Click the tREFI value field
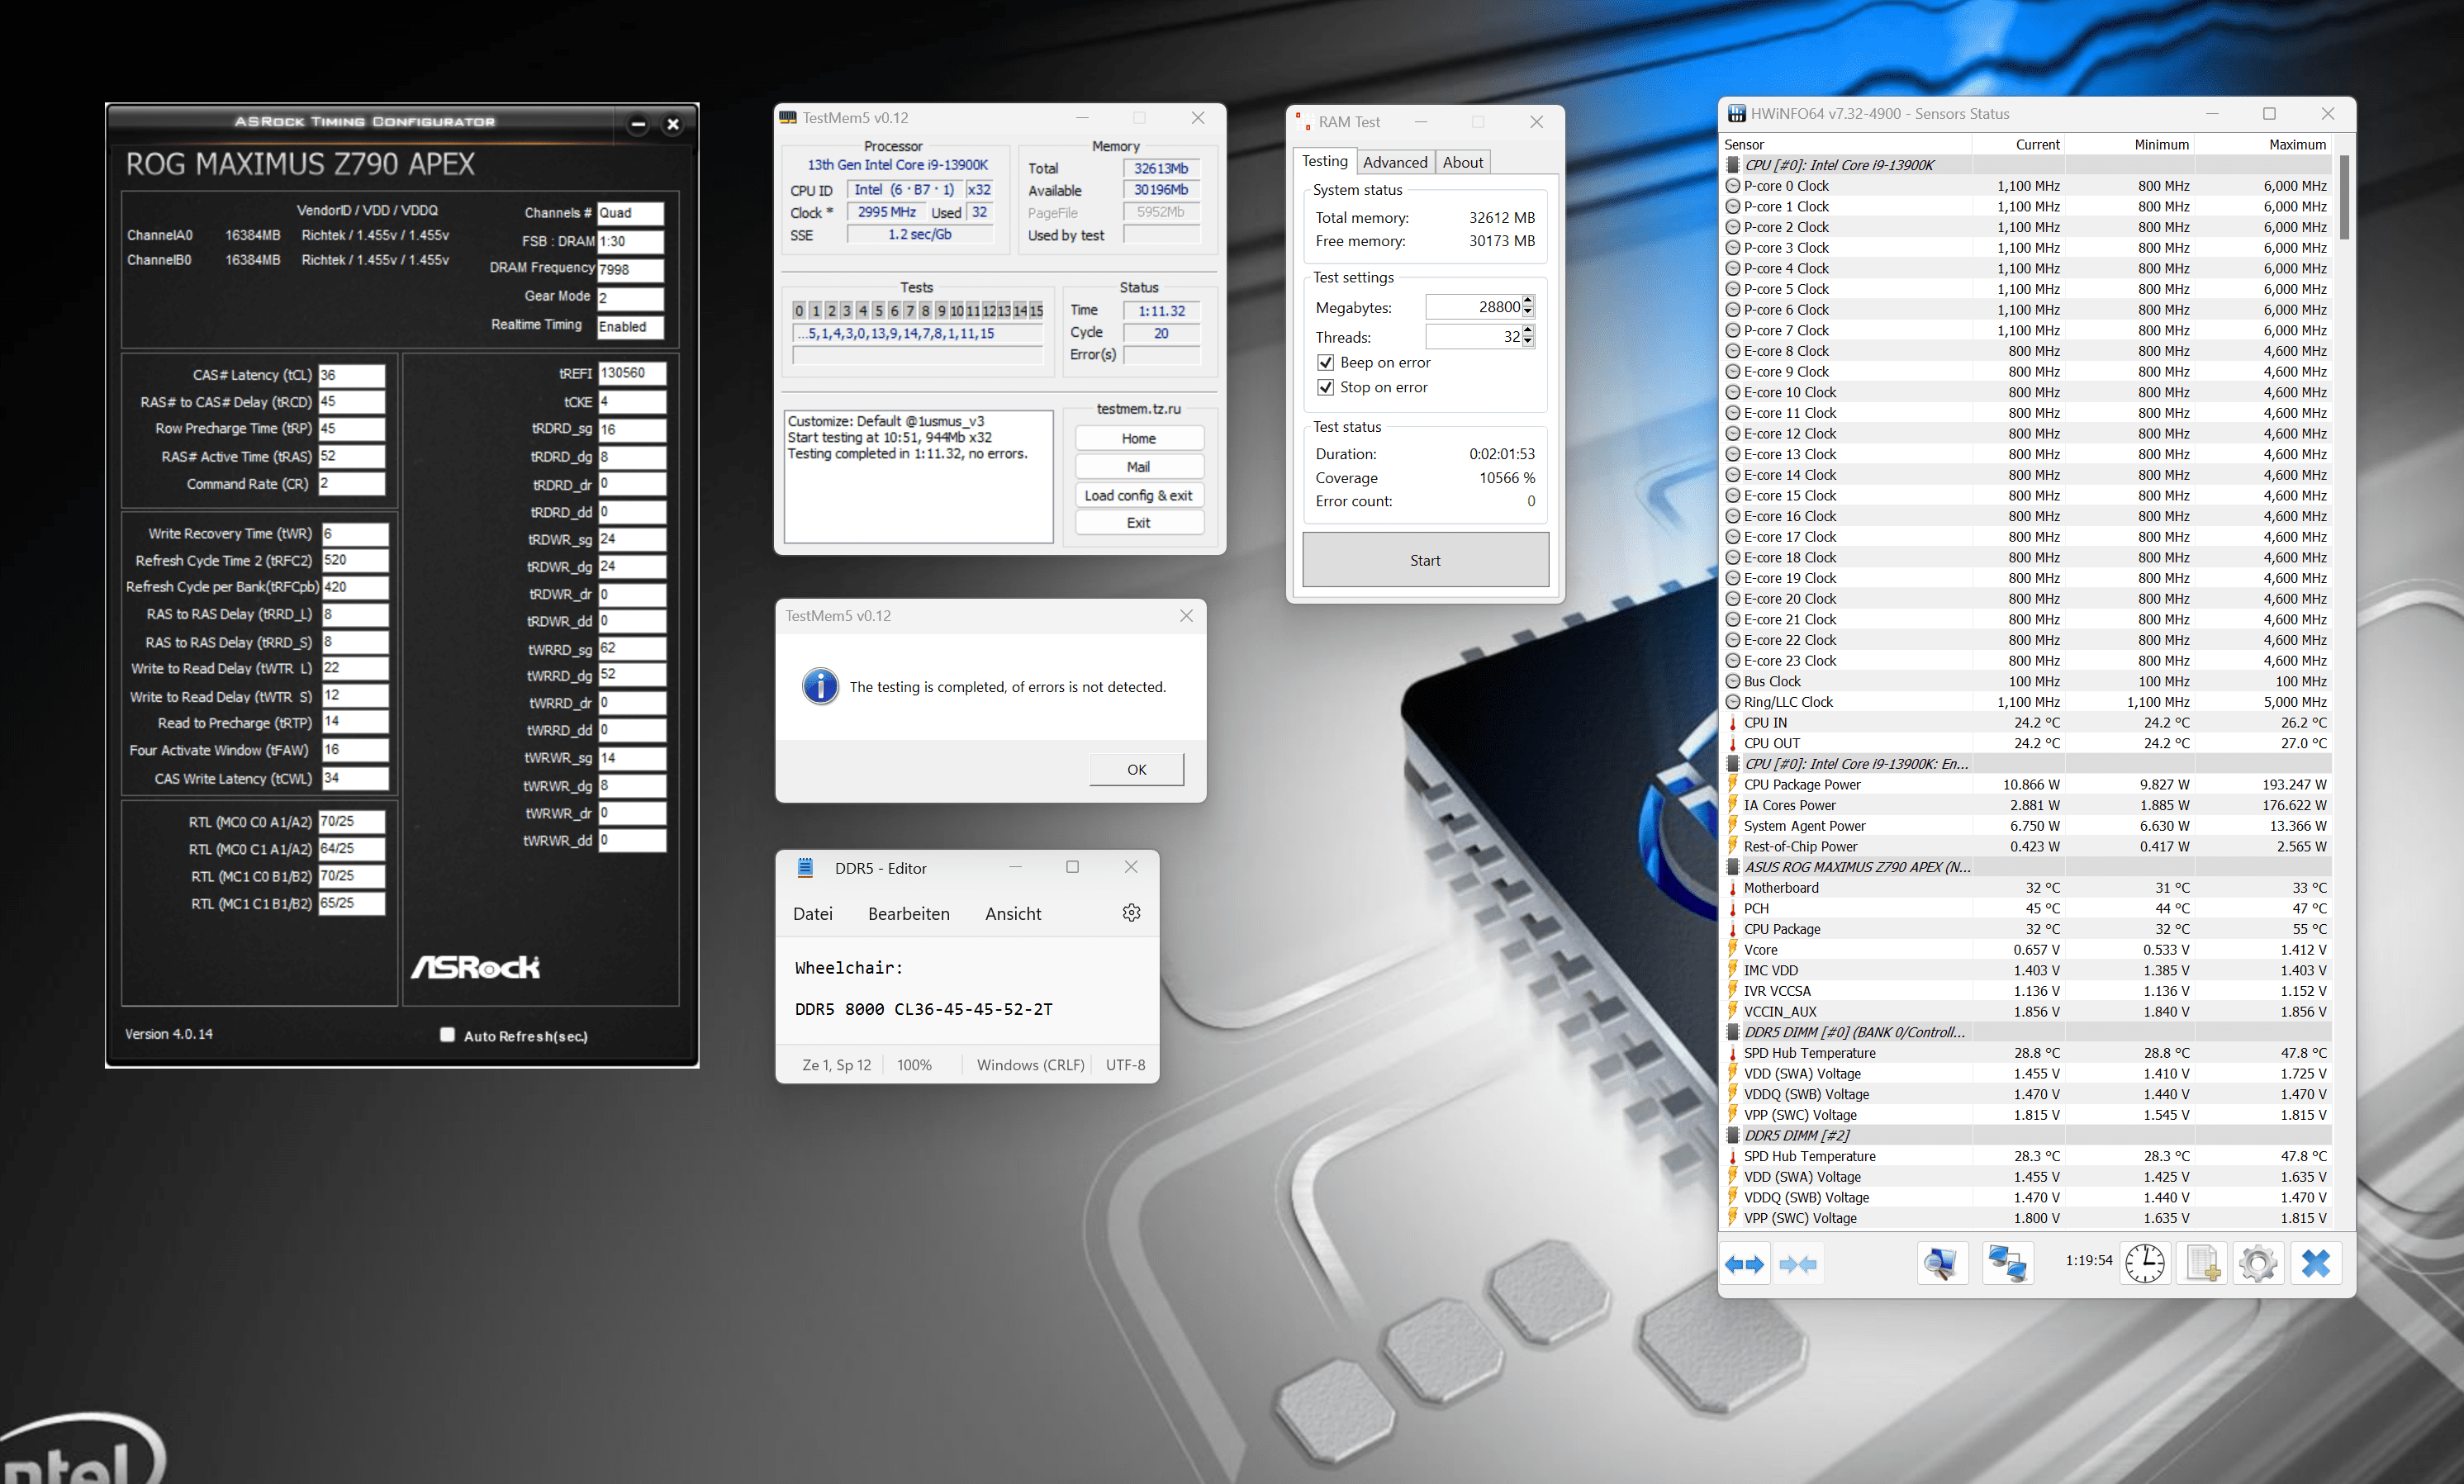The image size is (2464, 1484). click(x=631, y=373)
